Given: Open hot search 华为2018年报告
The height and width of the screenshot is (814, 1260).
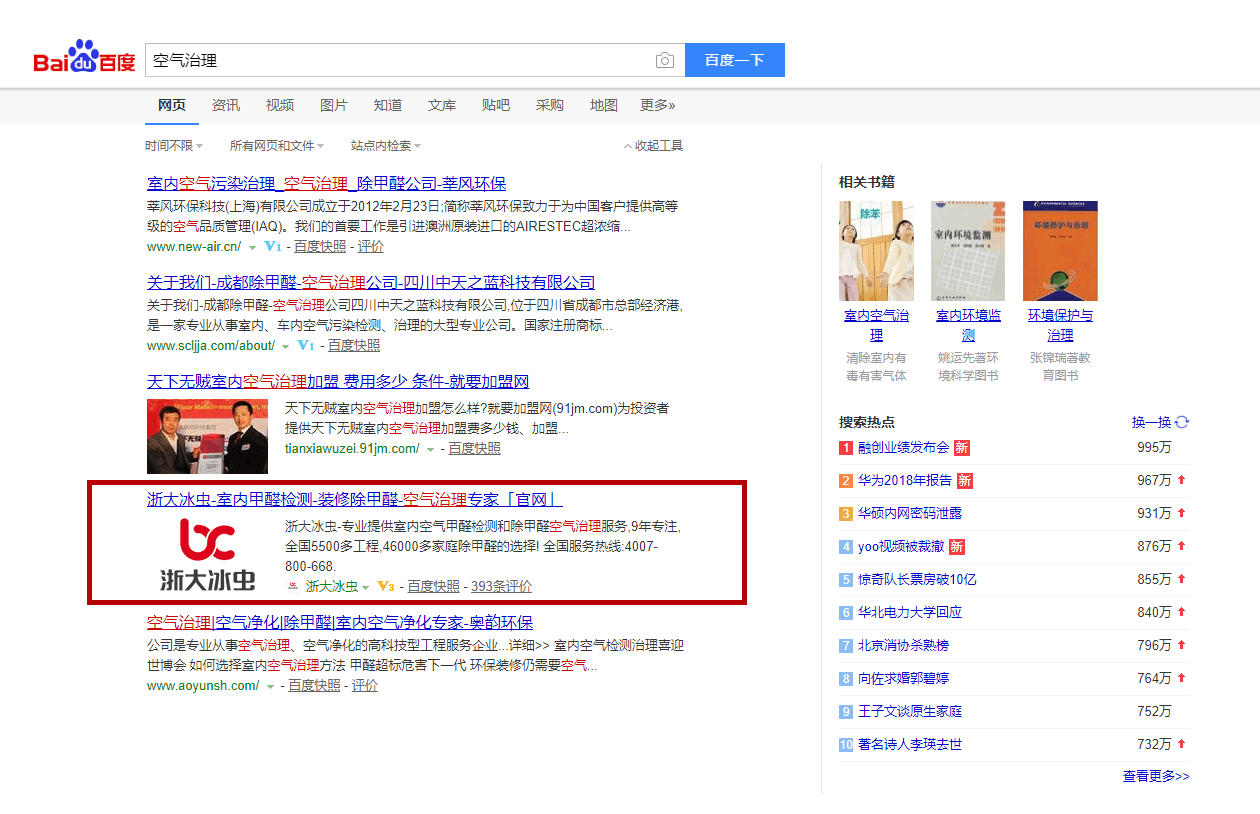Looking at the screenshot, I should pos(905,480).
